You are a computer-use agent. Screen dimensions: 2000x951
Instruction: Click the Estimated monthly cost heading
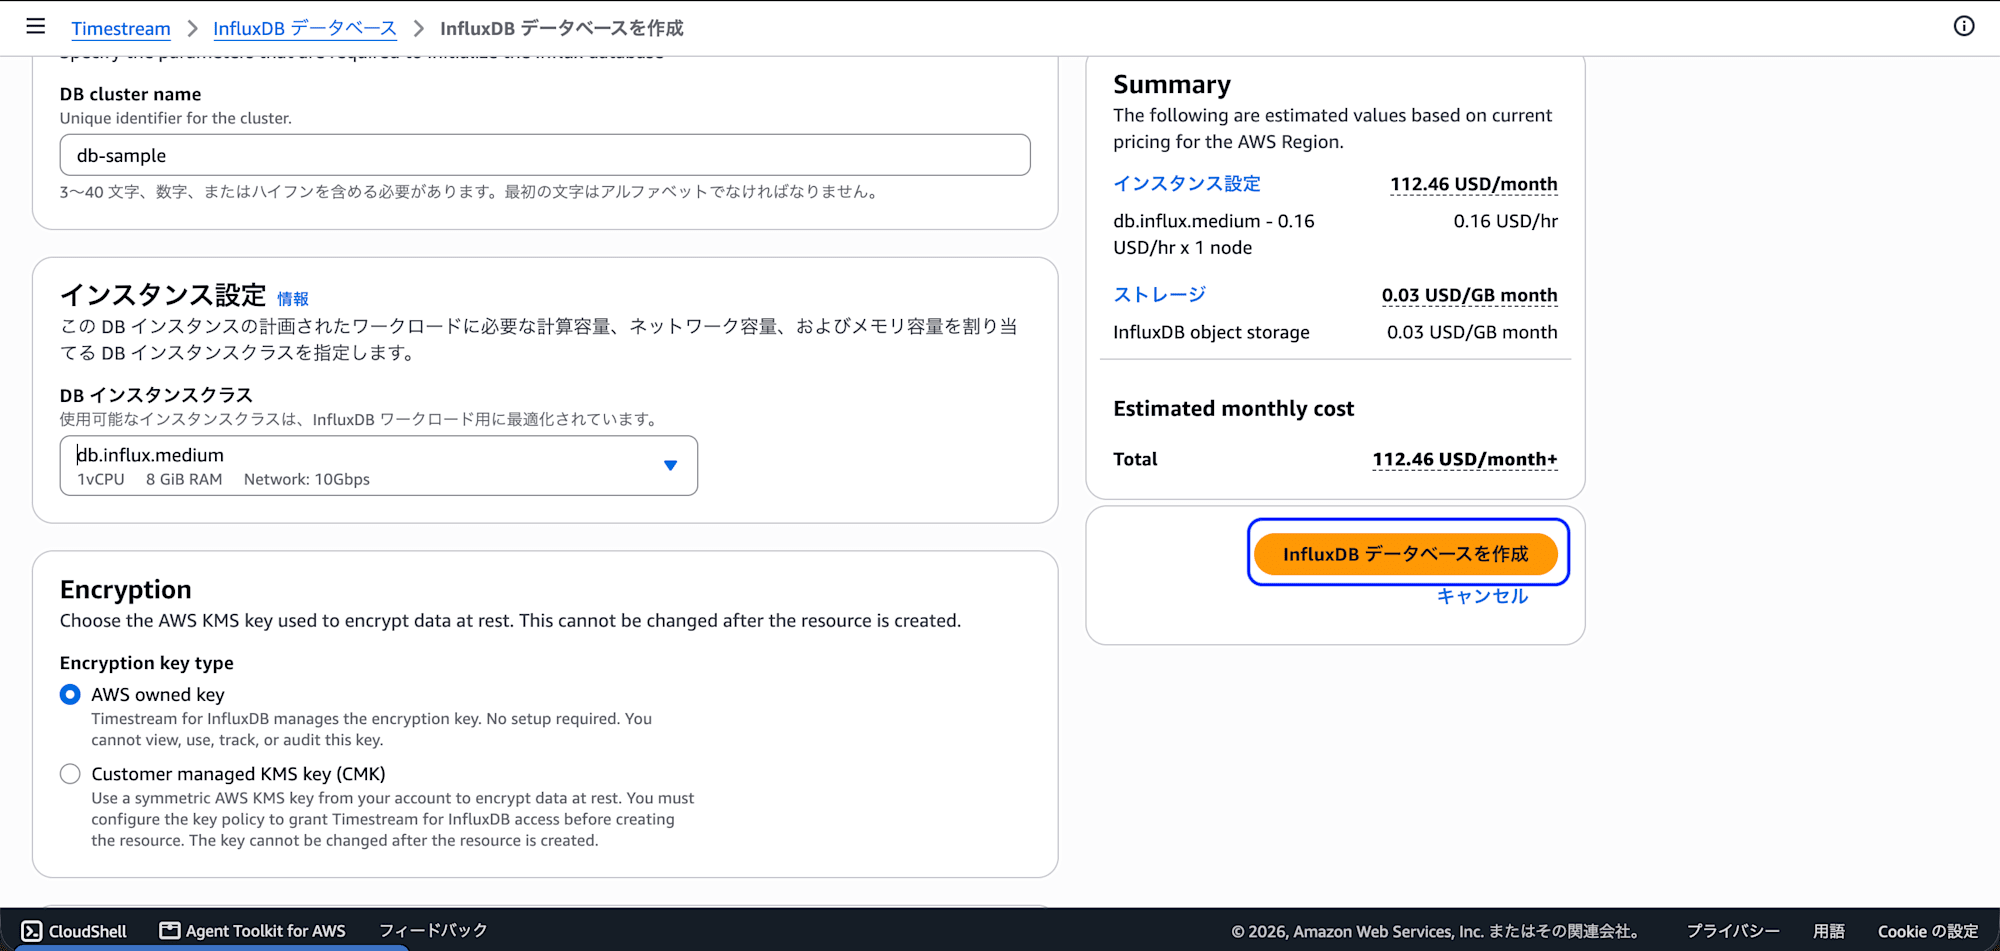point(1233,408)
